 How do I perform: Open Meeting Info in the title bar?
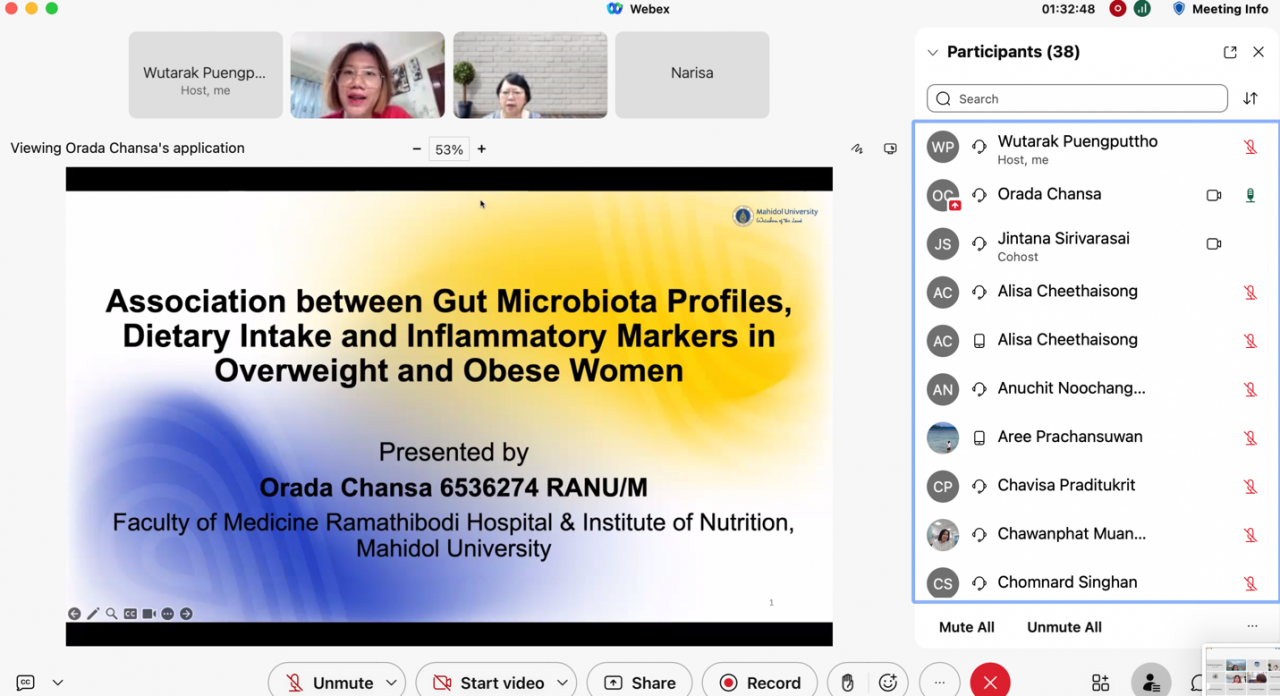pyautogui.click(x=1219, y=9)
